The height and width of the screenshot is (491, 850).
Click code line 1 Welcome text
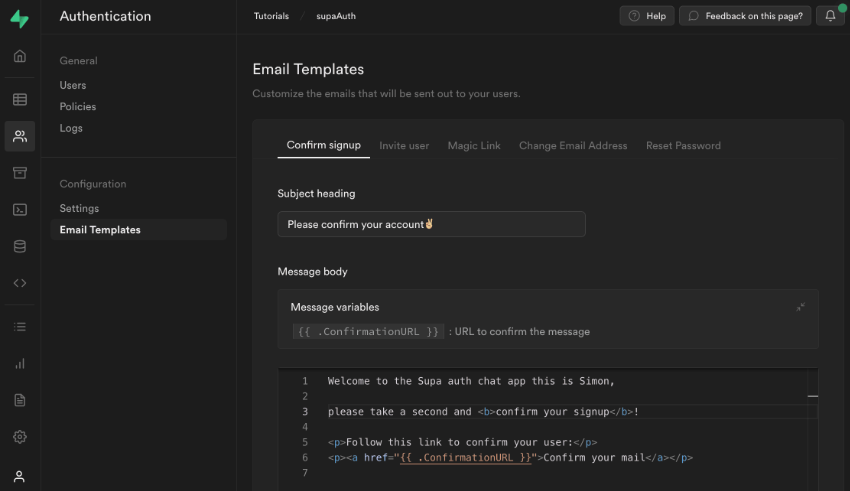coord(471,381)
